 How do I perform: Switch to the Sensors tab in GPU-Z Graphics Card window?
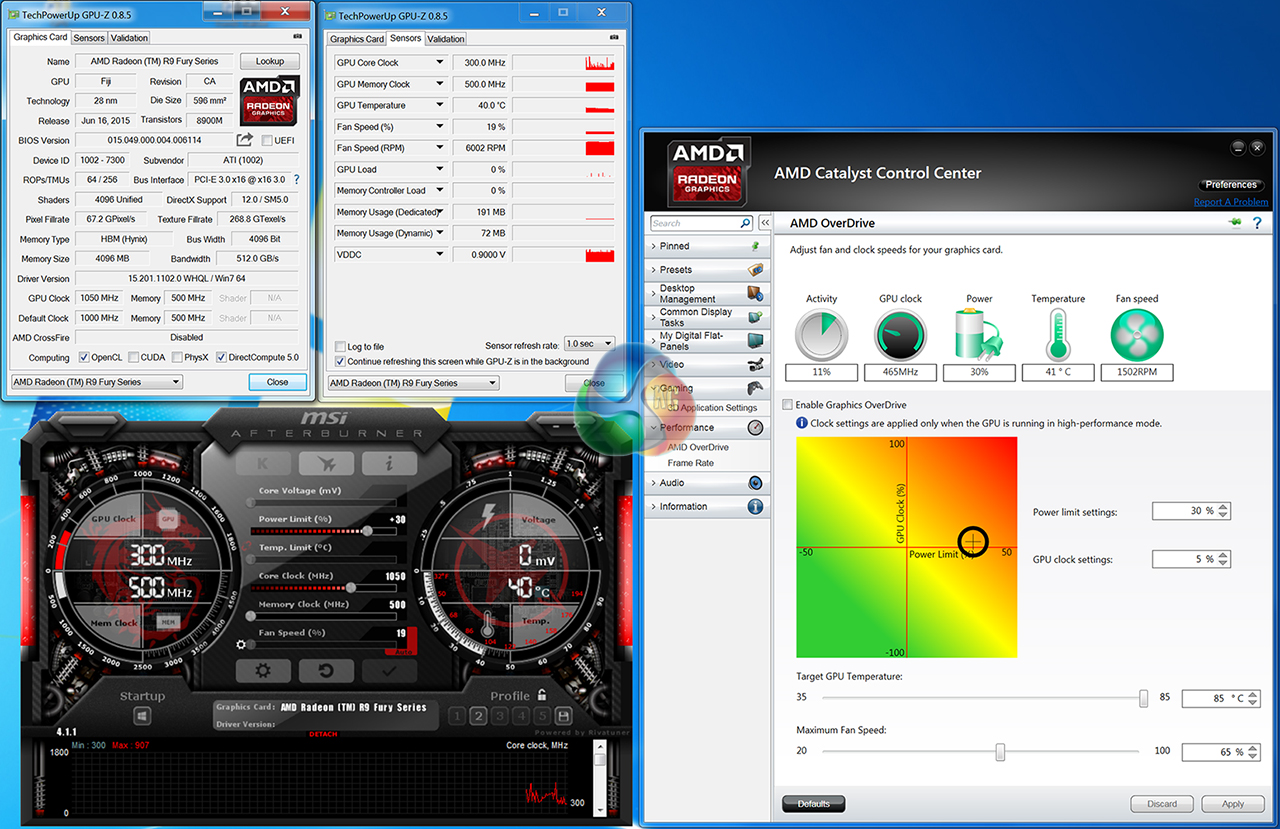[89, 38]
